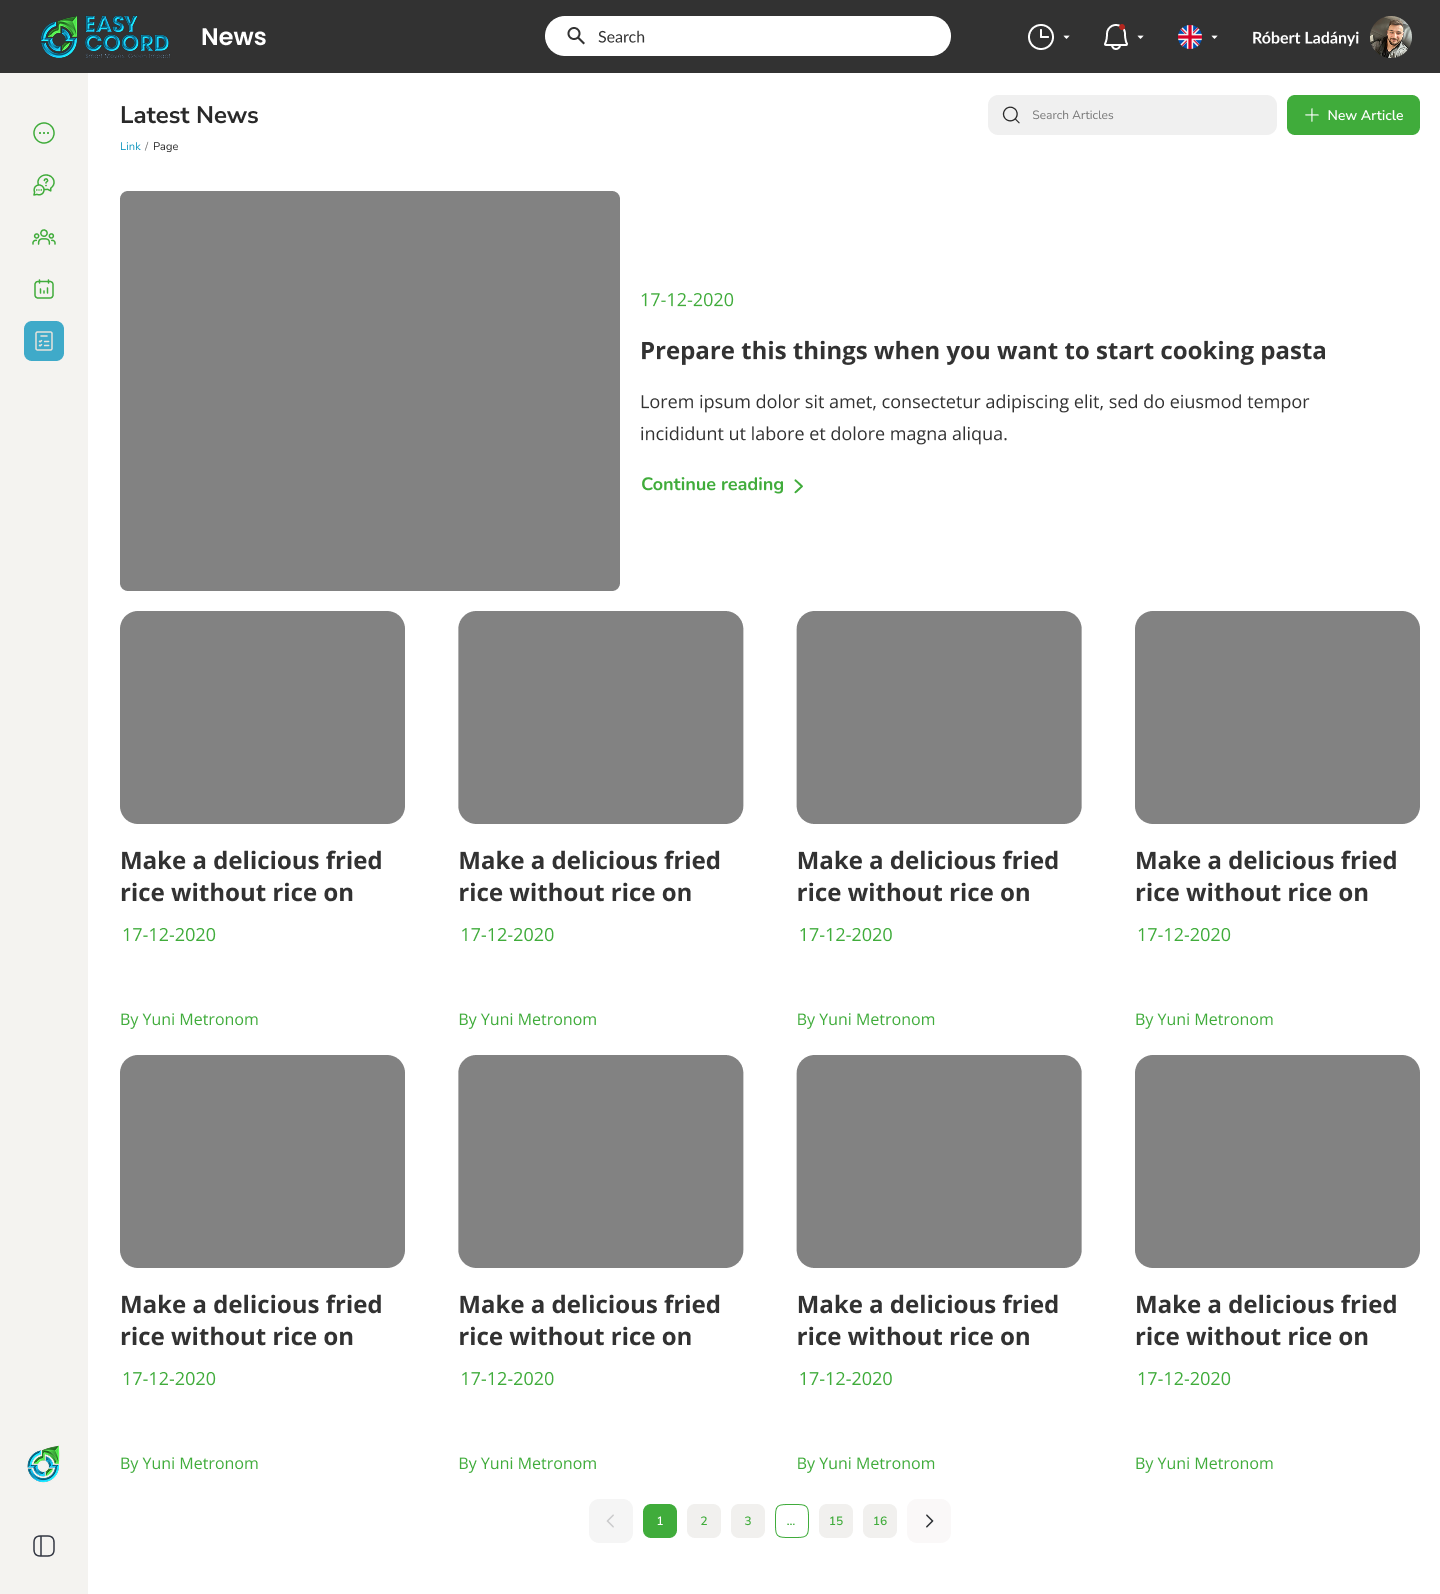The width and height of the screenshot is (1440, 1594).
Task: Toggle the sidebar collapse panel icon
Action: click(x=44, y=1546)
